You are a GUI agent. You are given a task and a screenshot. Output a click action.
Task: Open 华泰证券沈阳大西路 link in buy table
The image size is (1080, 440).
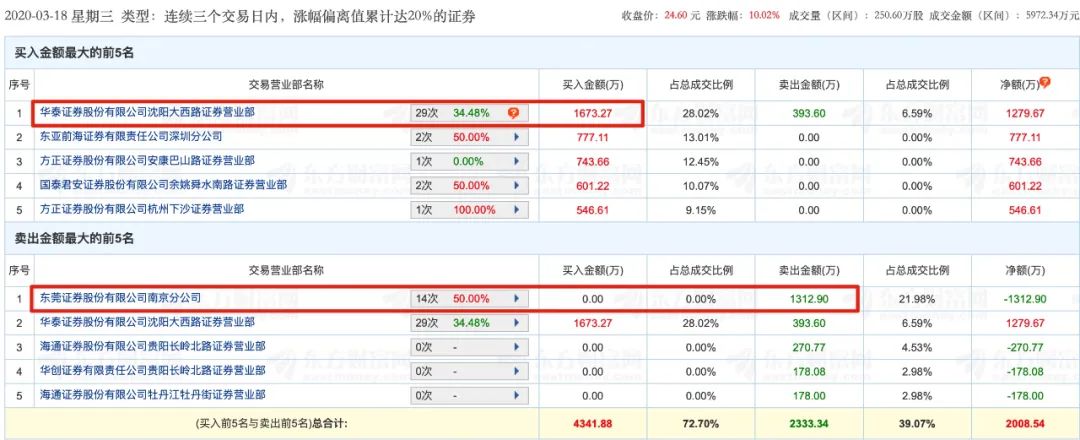[147, 112]
